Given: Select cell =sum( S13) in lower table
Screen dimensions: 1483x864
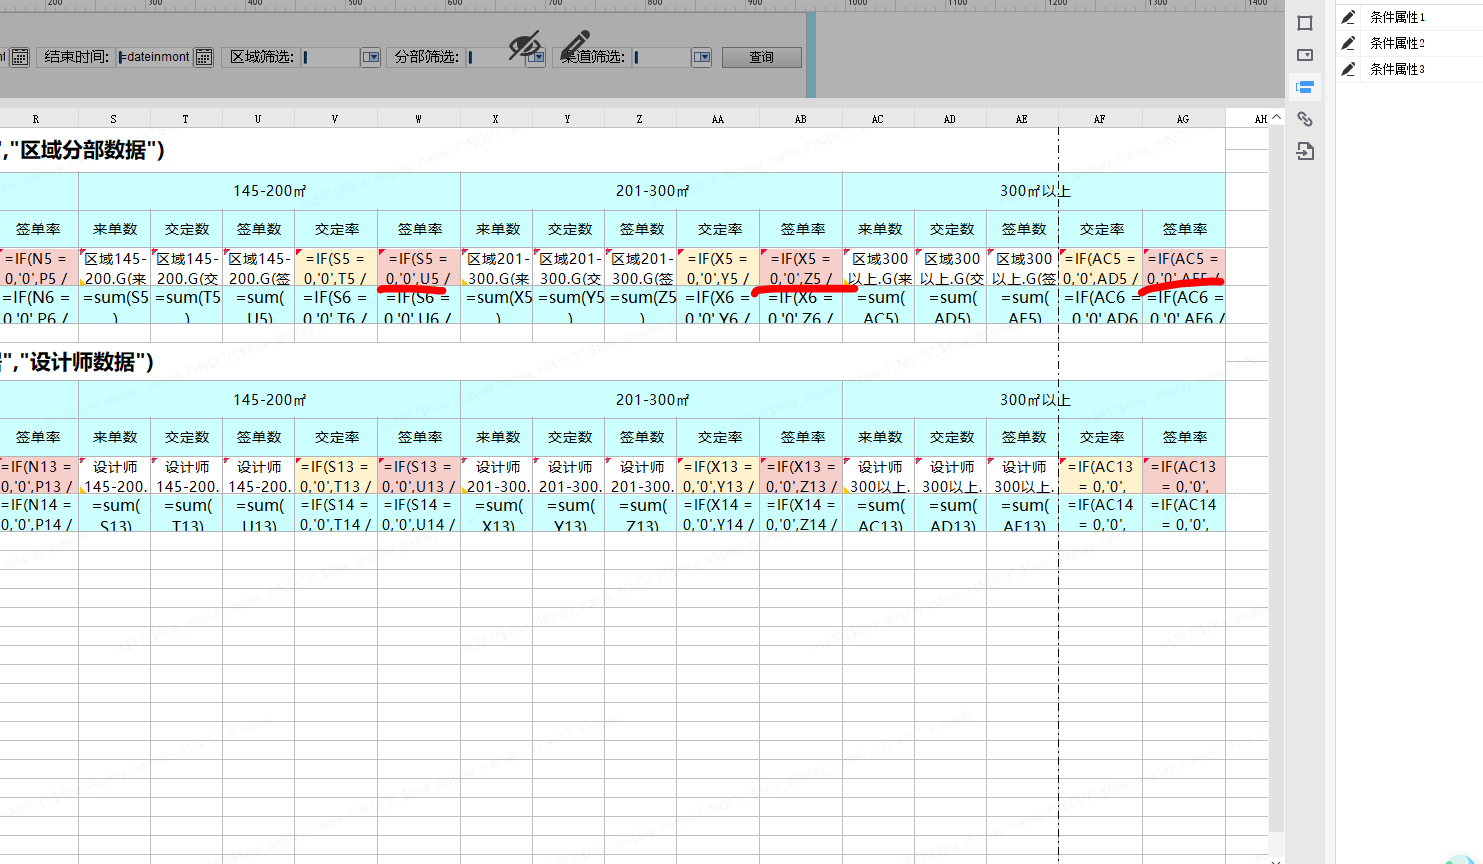Looking at the screenshot, I should [114, 513].
